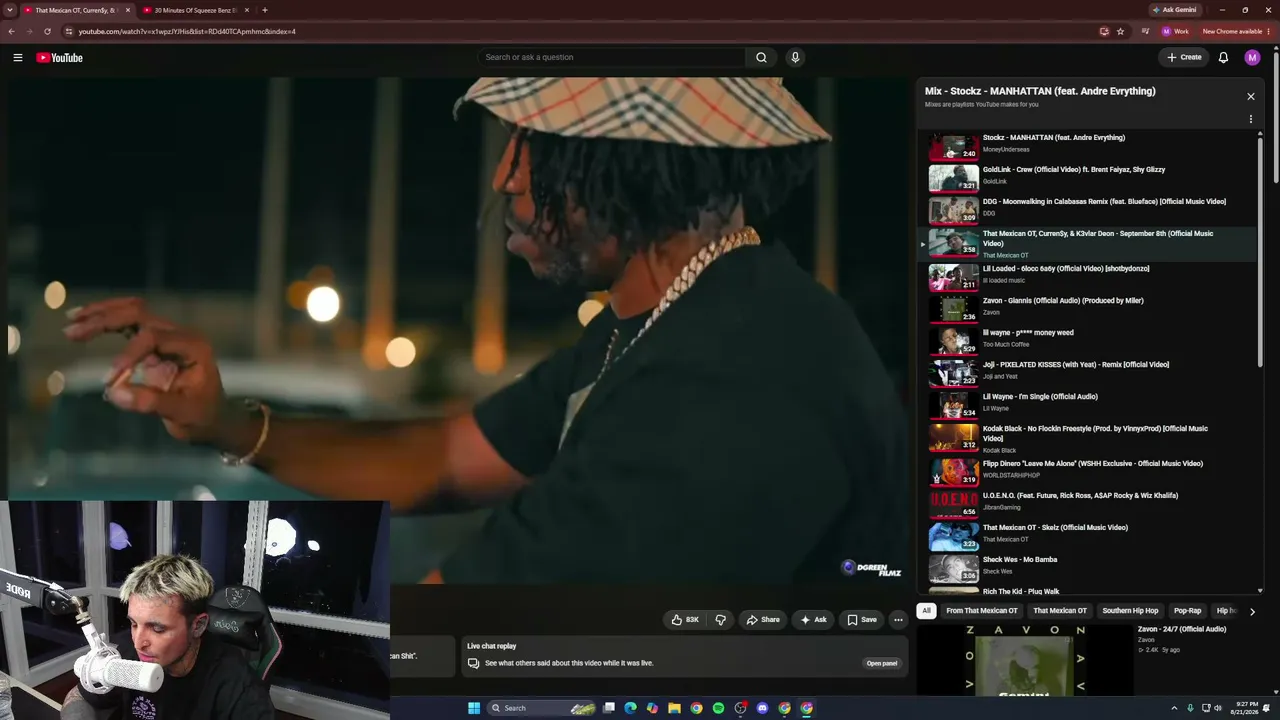The height and width of the screenshot is (720, 1280).
Task: Open more actions menu under the video
Action: pyautogui.click(x=898, y=620)
